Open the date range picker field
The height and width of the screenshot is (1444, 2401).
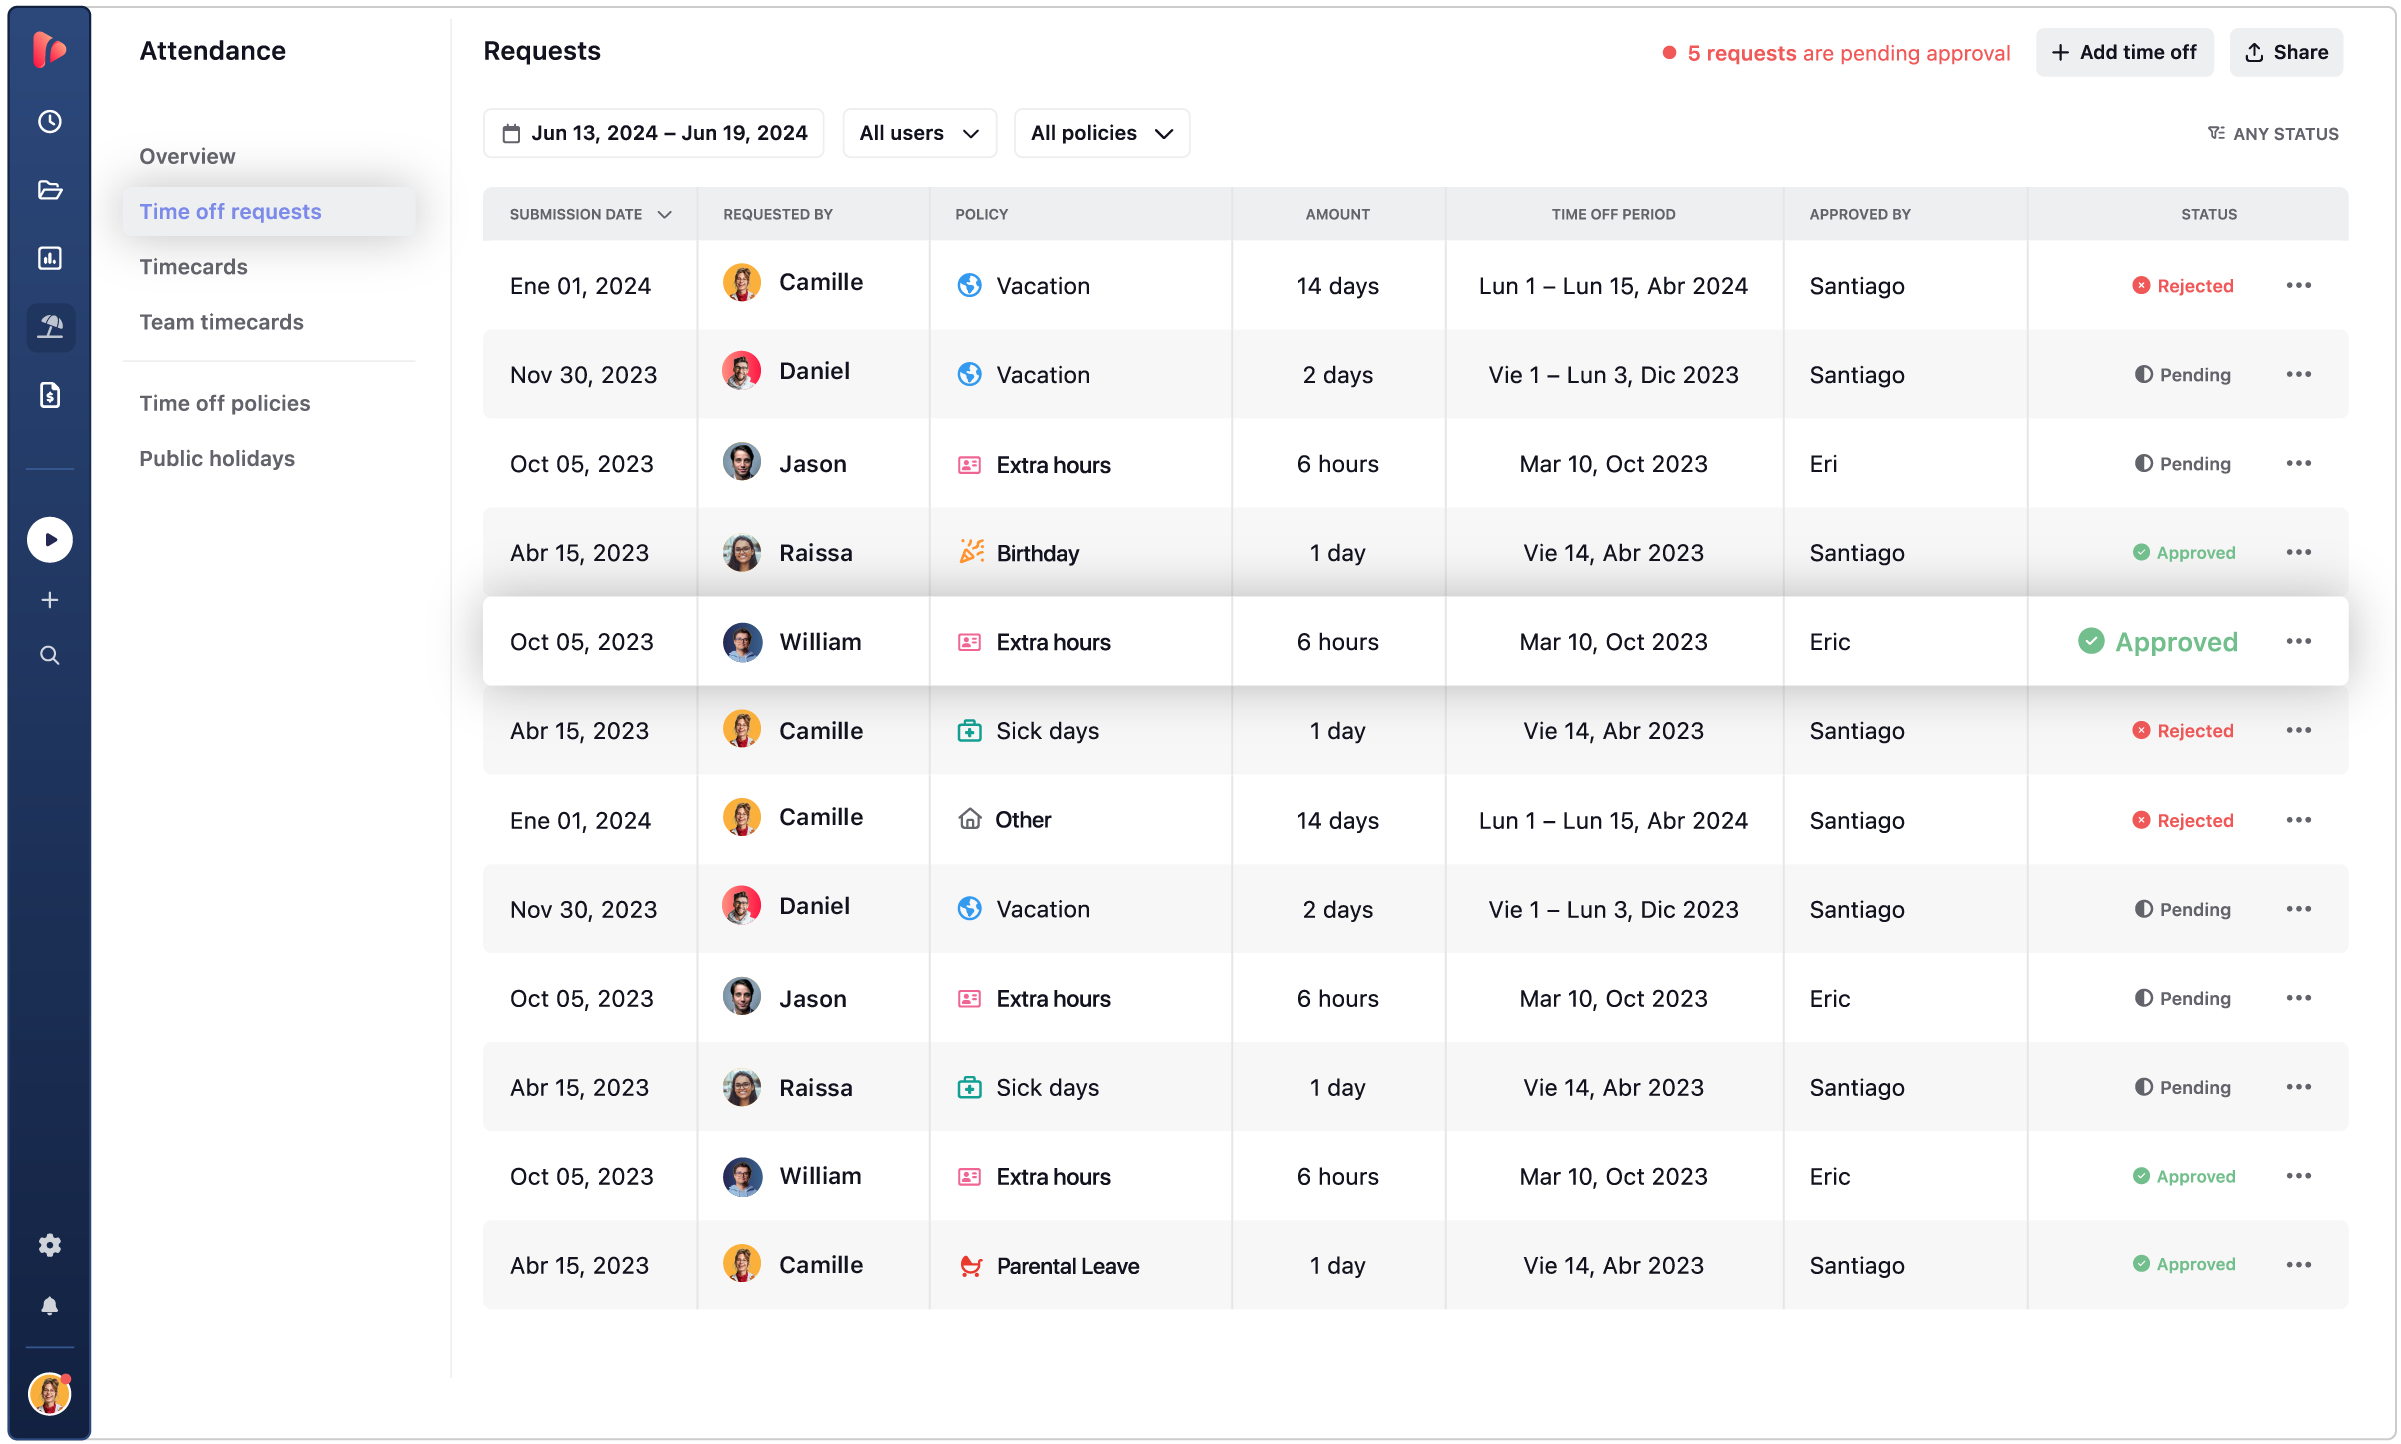coord(654,133)
